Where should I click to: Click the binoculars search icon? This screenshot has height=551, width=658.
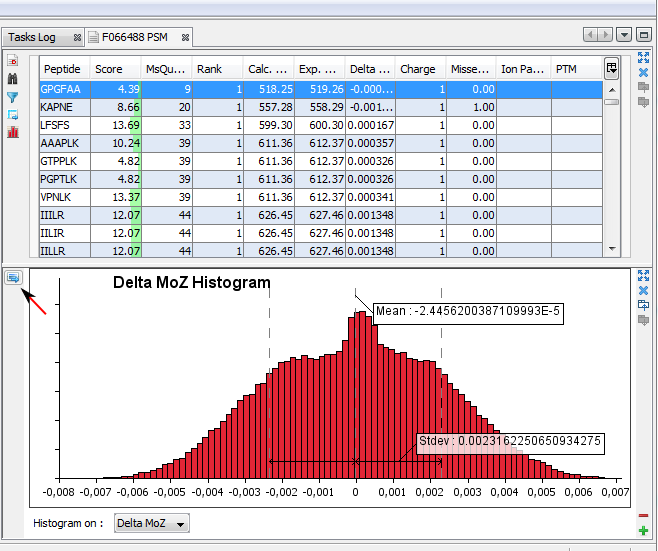pos(13,78)
